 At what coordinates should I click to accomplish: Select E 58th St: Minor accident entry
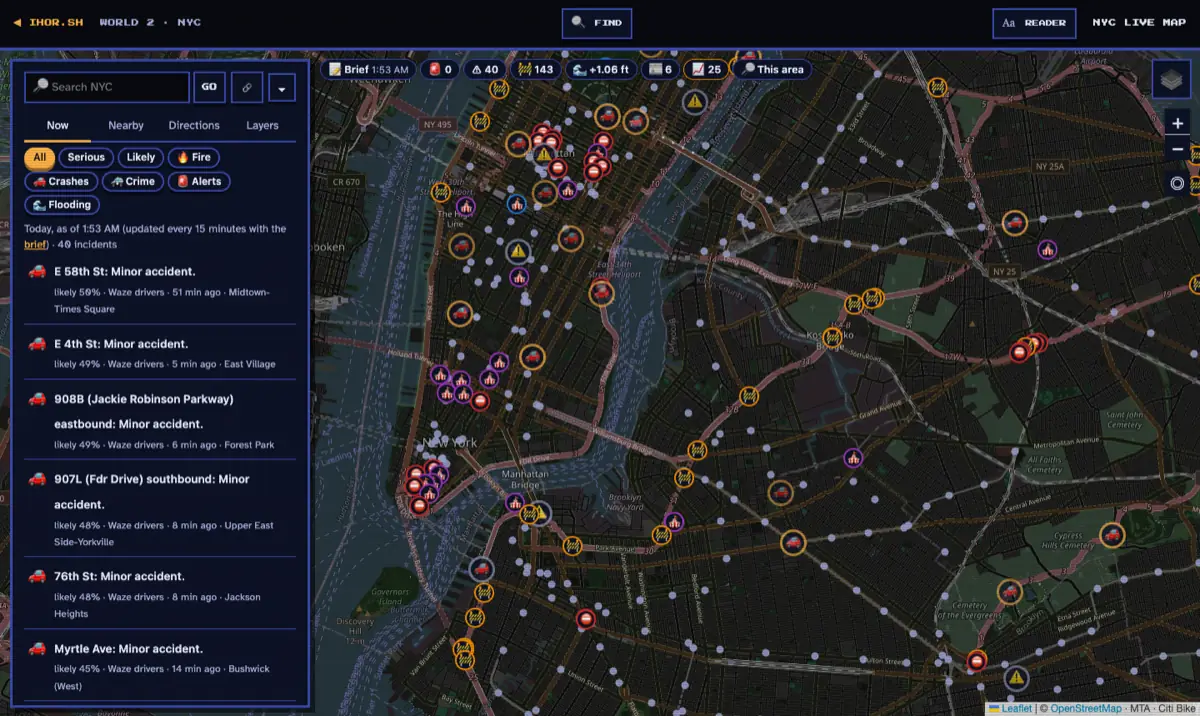pos(160,289)
